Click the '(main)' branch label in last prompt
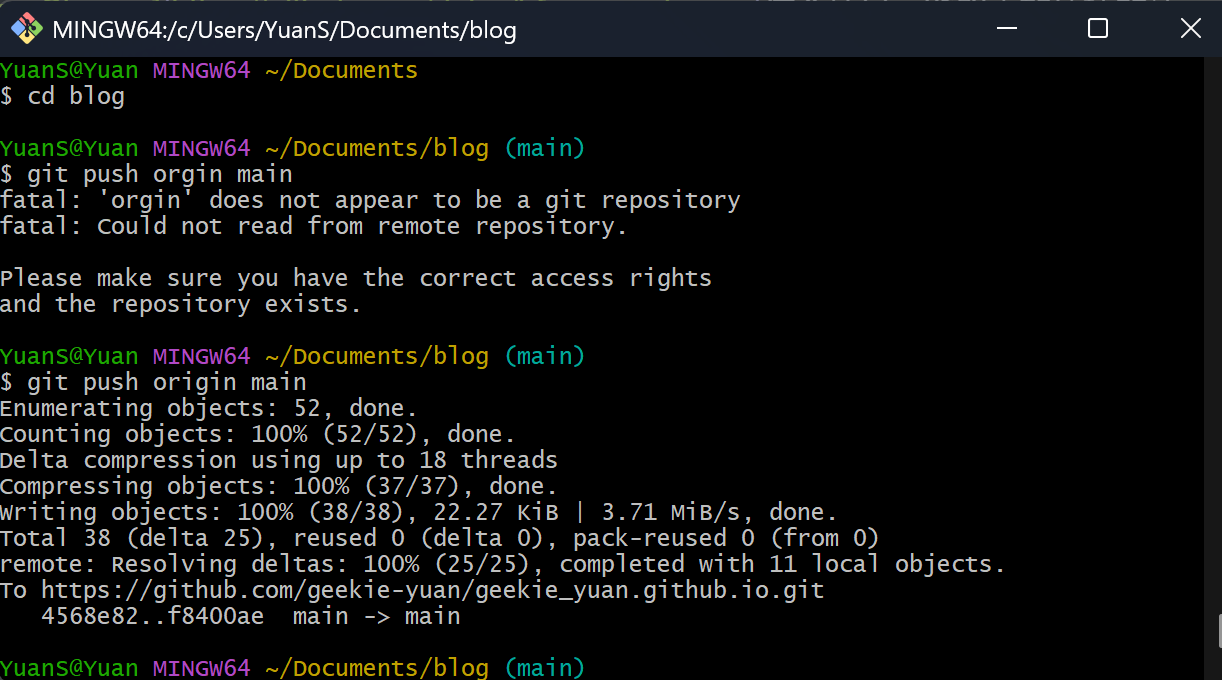 [544, 667]
